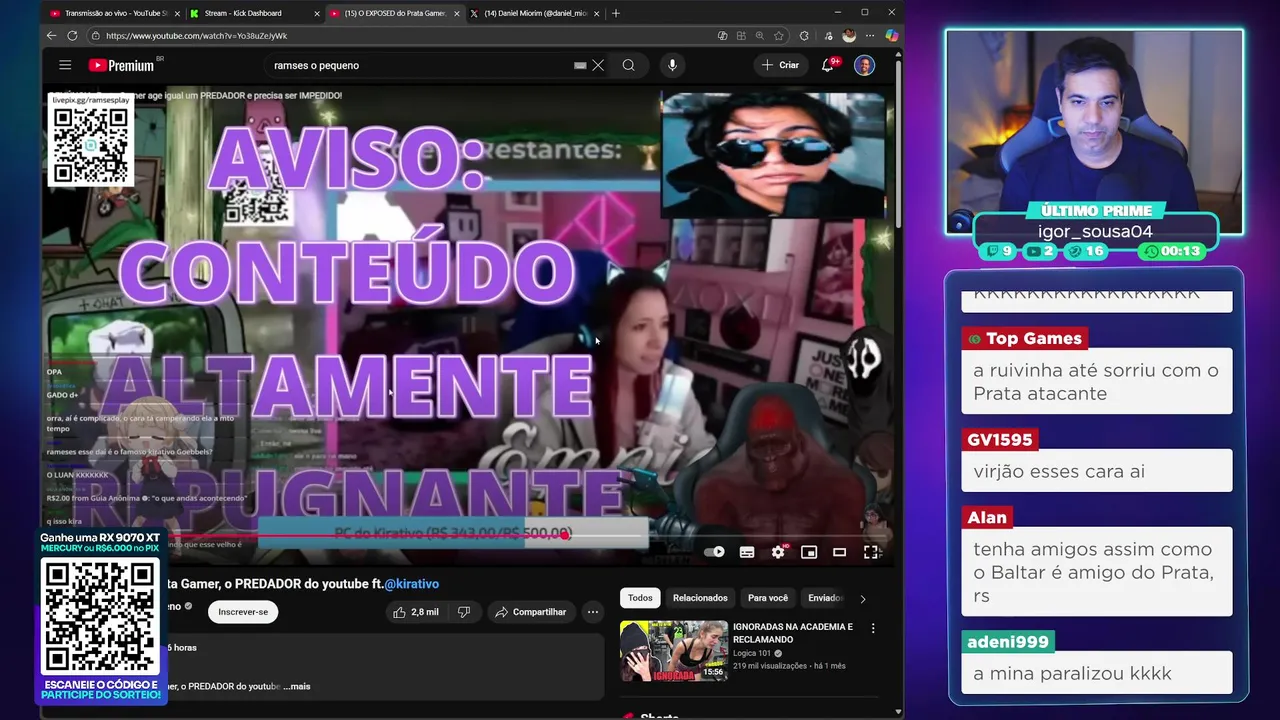Close the O EXPOSED do Prata tab
This screenshot has width=1280, height=720.
coord(457,13)
